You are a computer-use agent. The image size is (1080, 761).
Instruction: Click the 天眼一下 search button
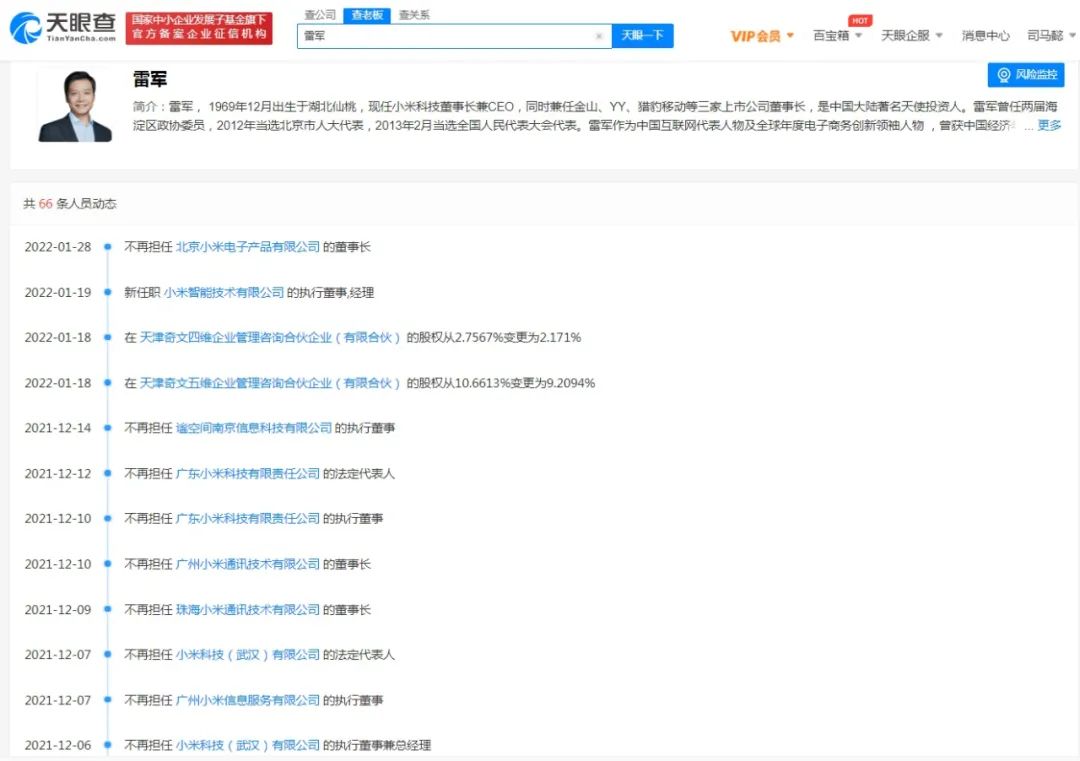pyautogui.click(x=642, y=36)
